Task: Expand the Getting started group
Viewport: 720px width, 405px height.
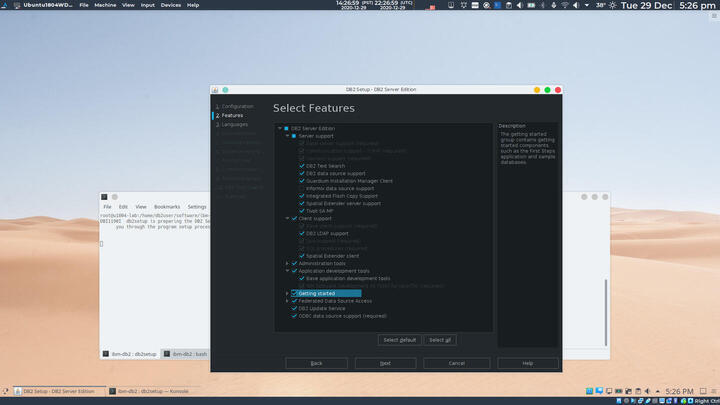Action: pyautogui.click(x=287, y=293)
